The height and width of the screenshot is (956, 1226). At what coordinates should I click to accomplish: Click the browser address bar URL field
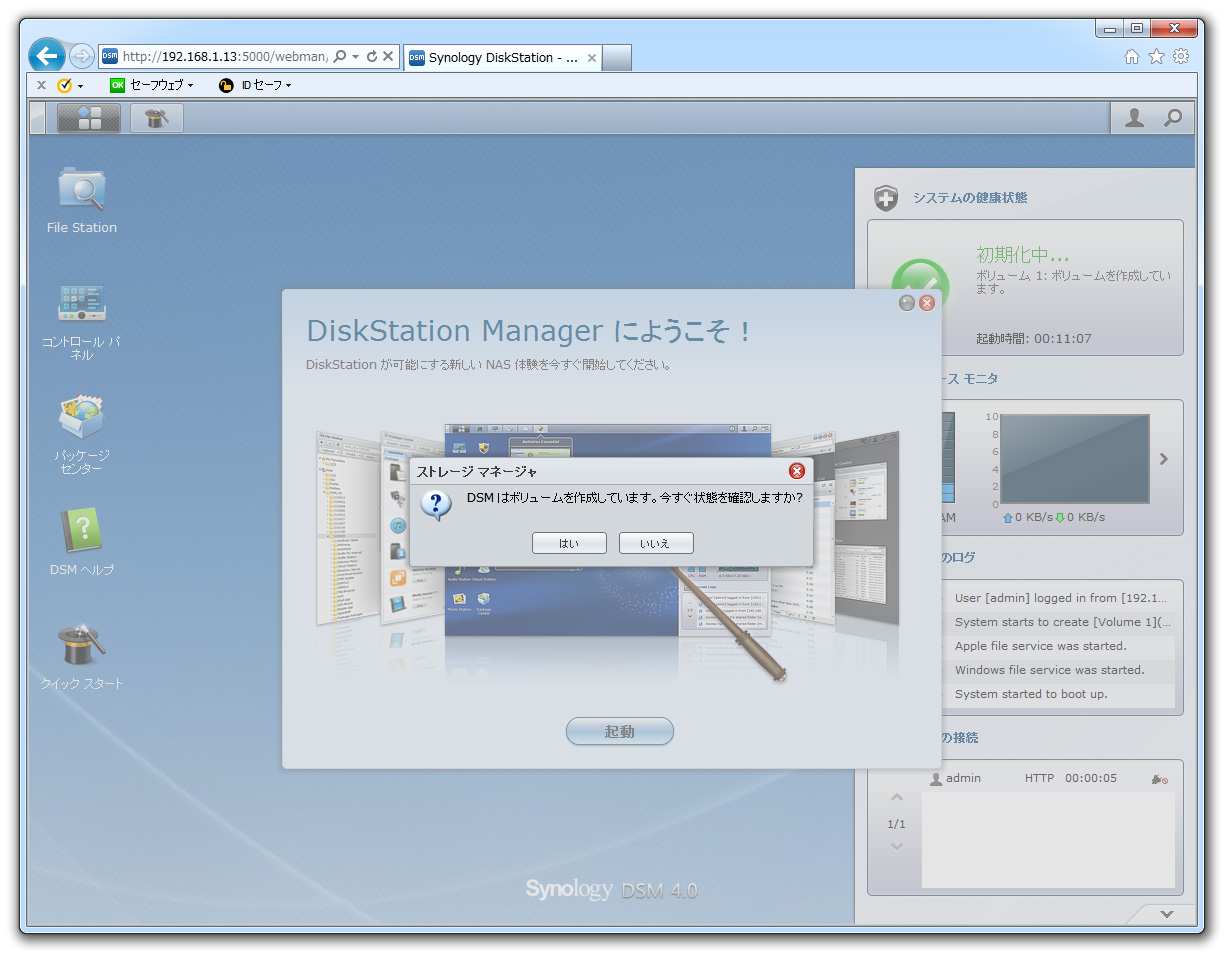[x=224, y=57]
